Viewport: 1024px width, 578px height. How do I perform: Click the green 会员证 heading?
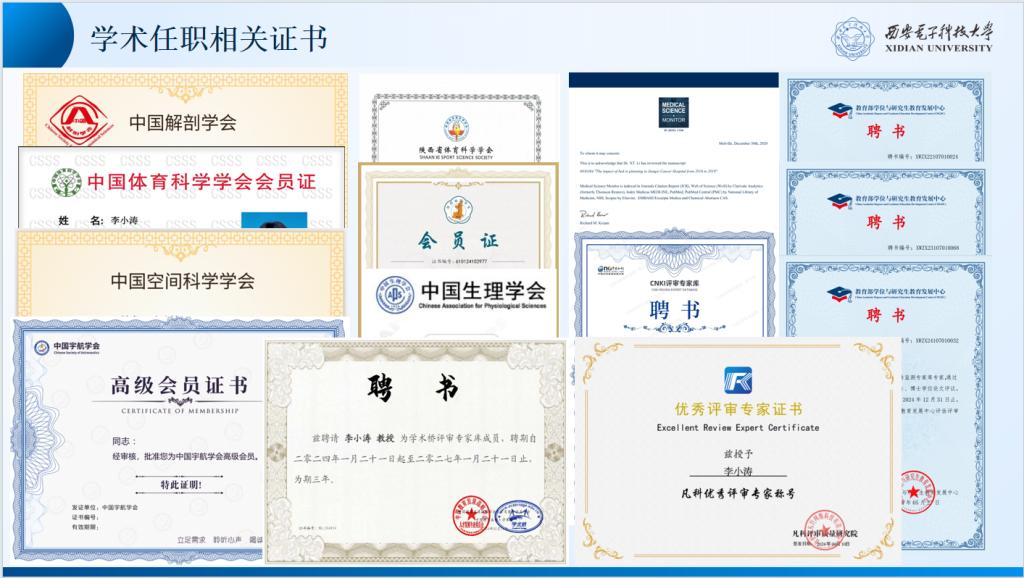(458, 241)
